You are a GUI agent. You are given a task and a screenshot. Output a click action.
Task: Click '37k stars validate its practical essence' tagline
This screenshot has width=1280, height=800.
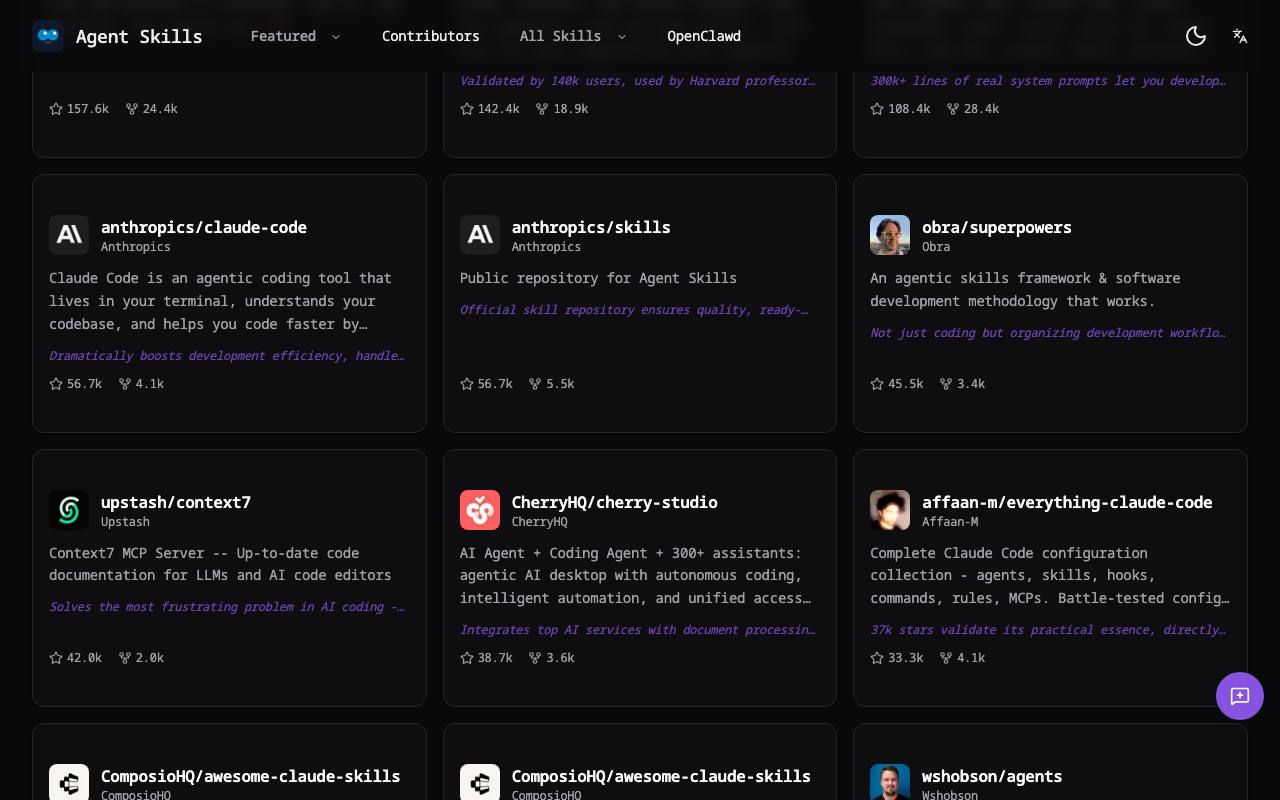point(1048,630)
